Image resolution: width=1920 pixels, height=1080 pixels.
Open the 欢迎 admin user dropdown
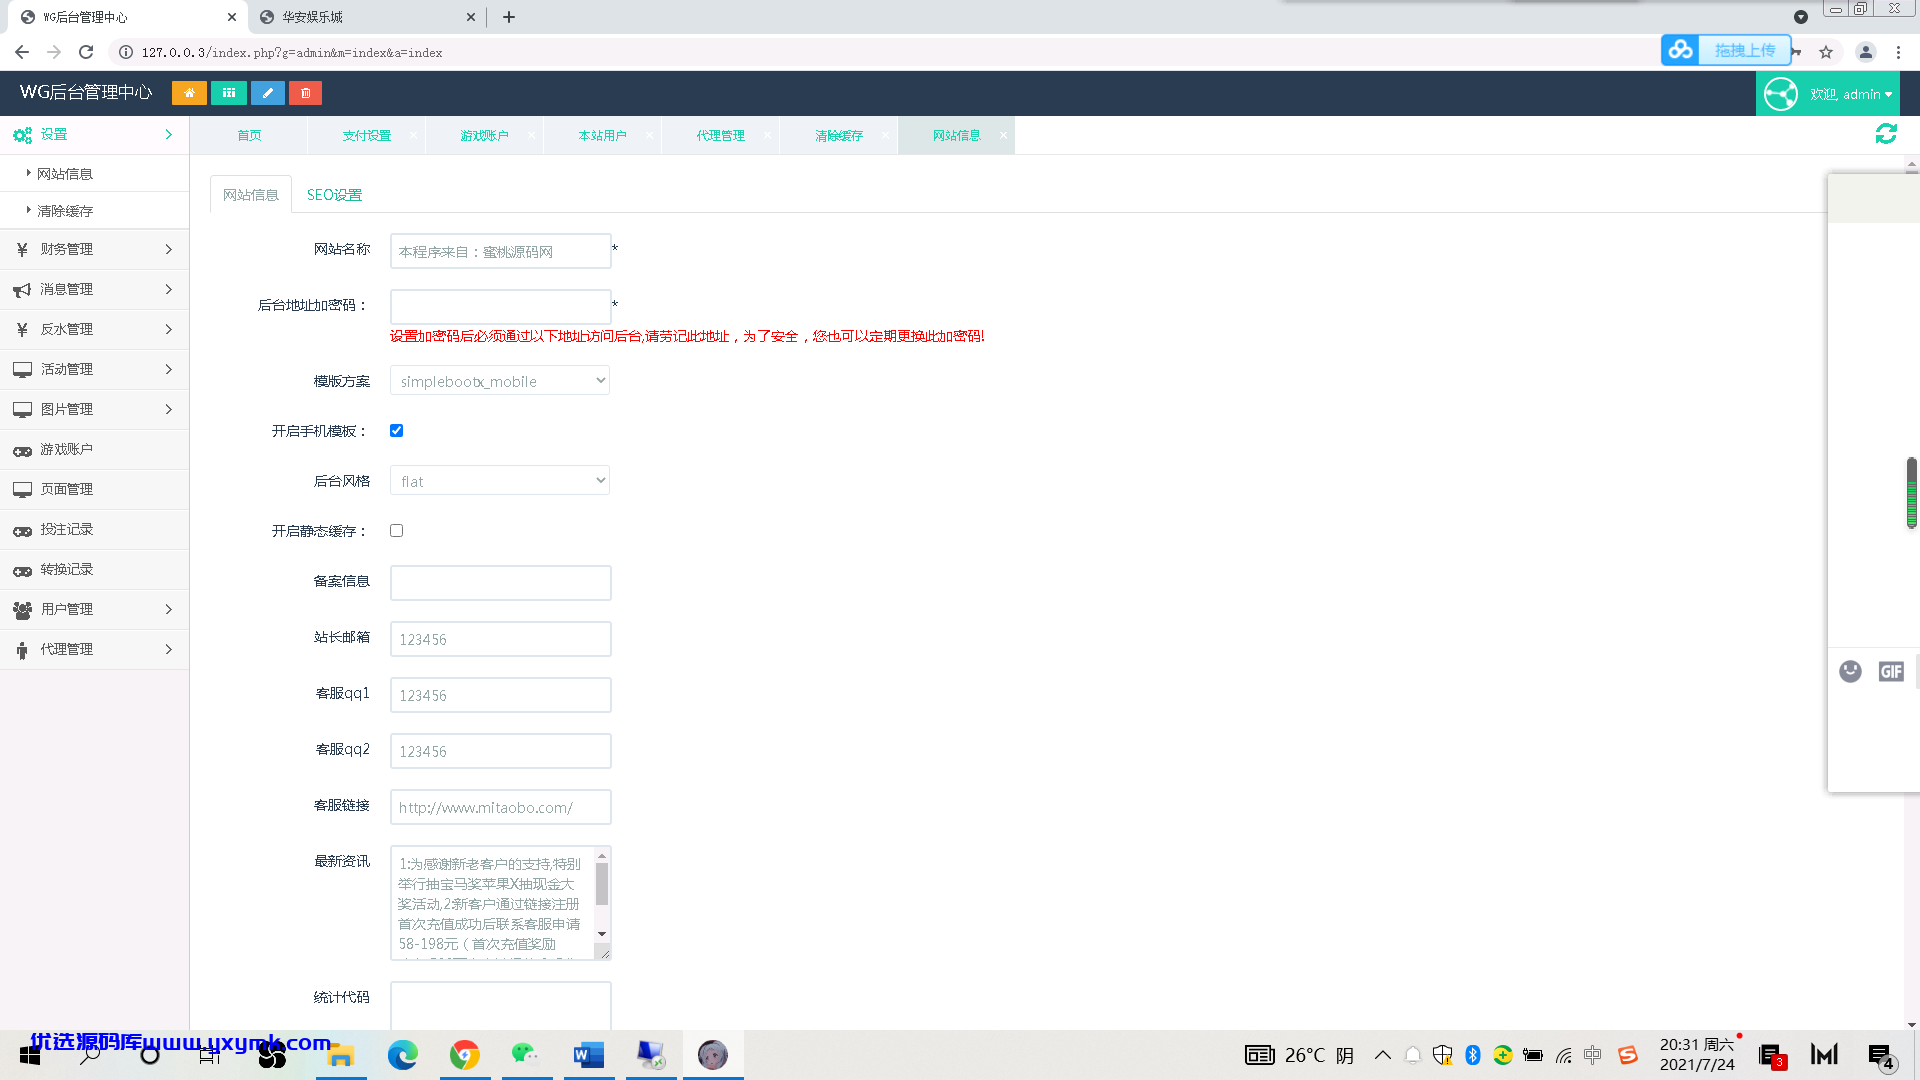(1828, 94)
